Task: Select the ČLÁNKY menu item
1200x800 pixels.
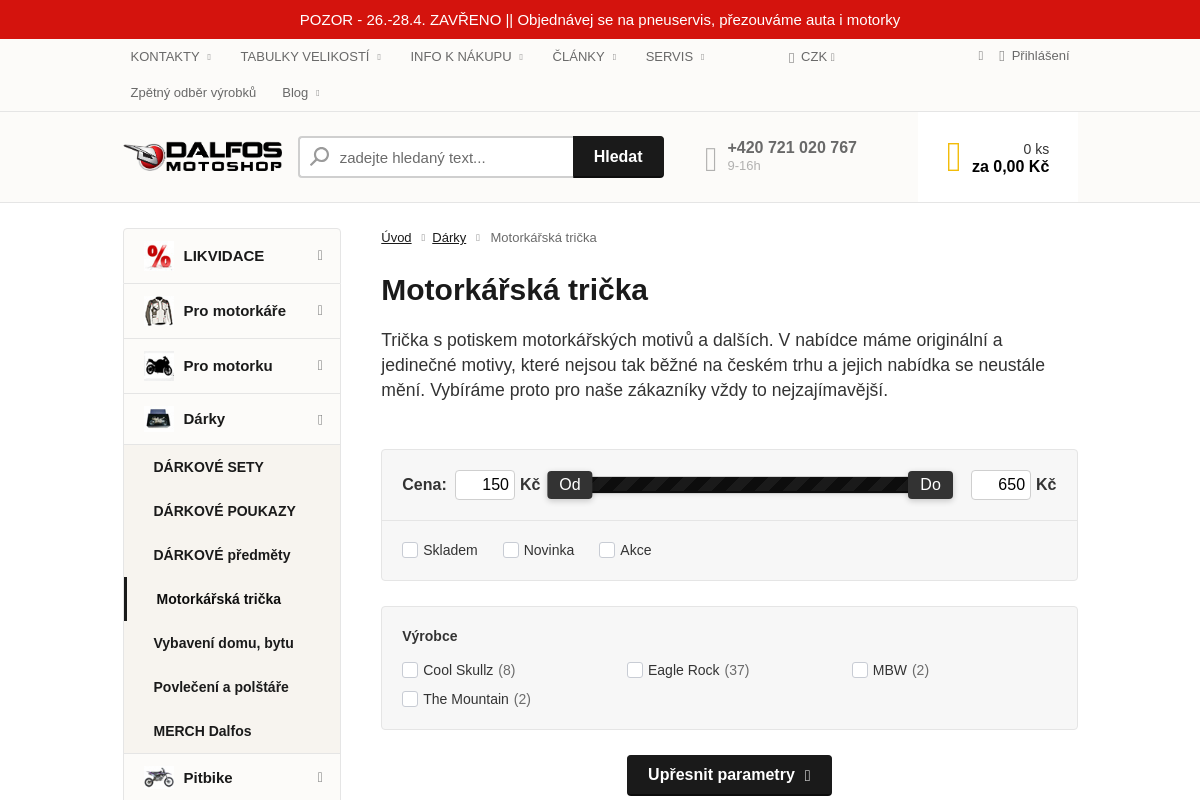Action: (578, 56)
